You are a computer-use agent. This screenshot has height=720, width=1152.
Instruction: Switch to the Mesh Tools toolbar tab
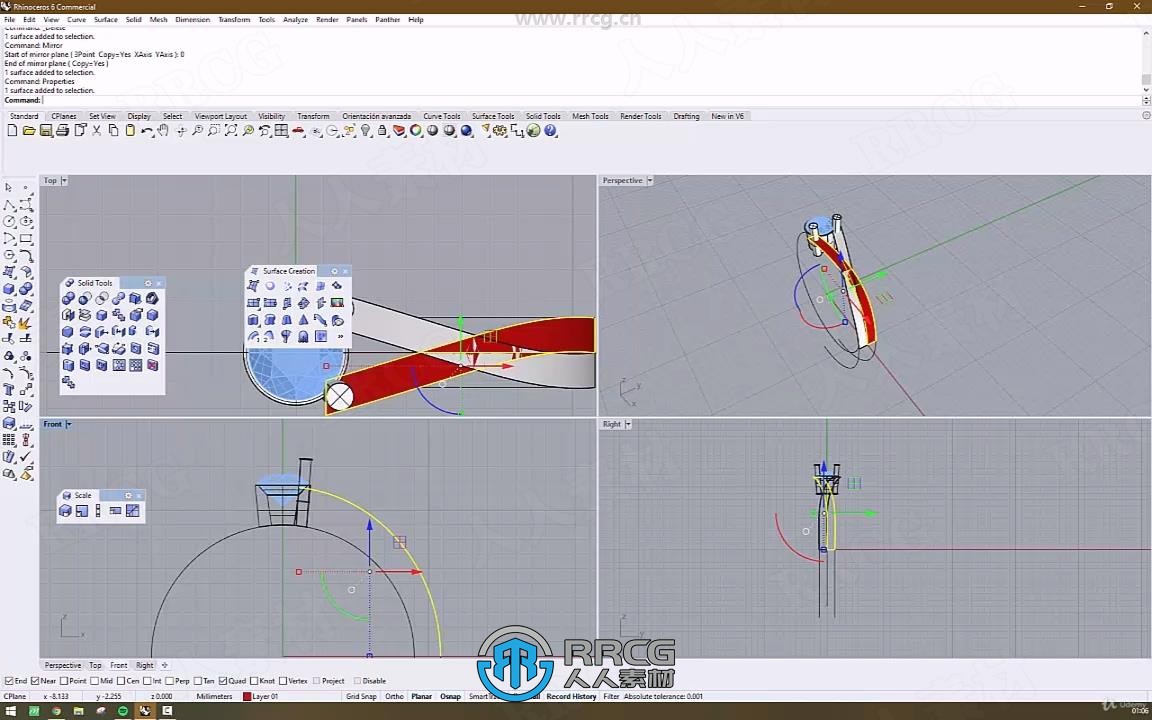tap(590, 116)
